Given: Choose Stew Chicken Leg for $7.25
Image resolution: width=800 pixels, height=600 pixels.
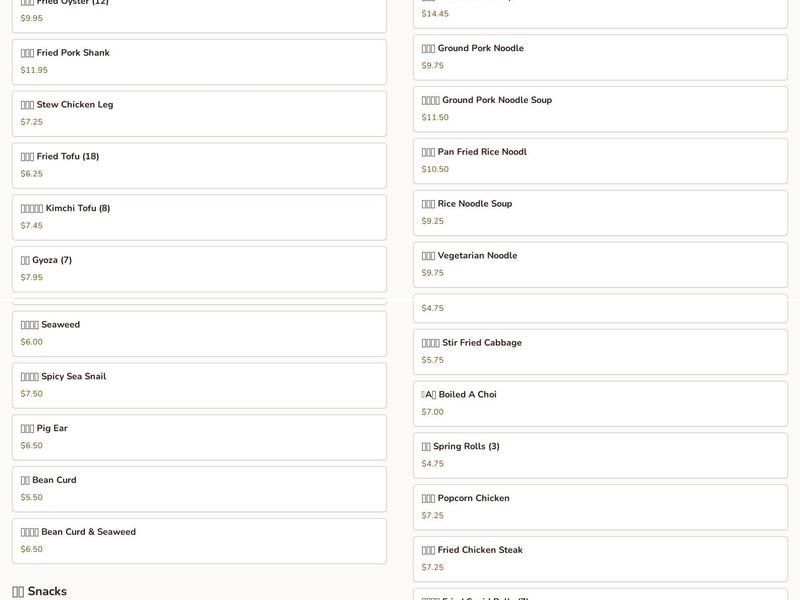Looking at the screenshot, I should tap(199, 114).
